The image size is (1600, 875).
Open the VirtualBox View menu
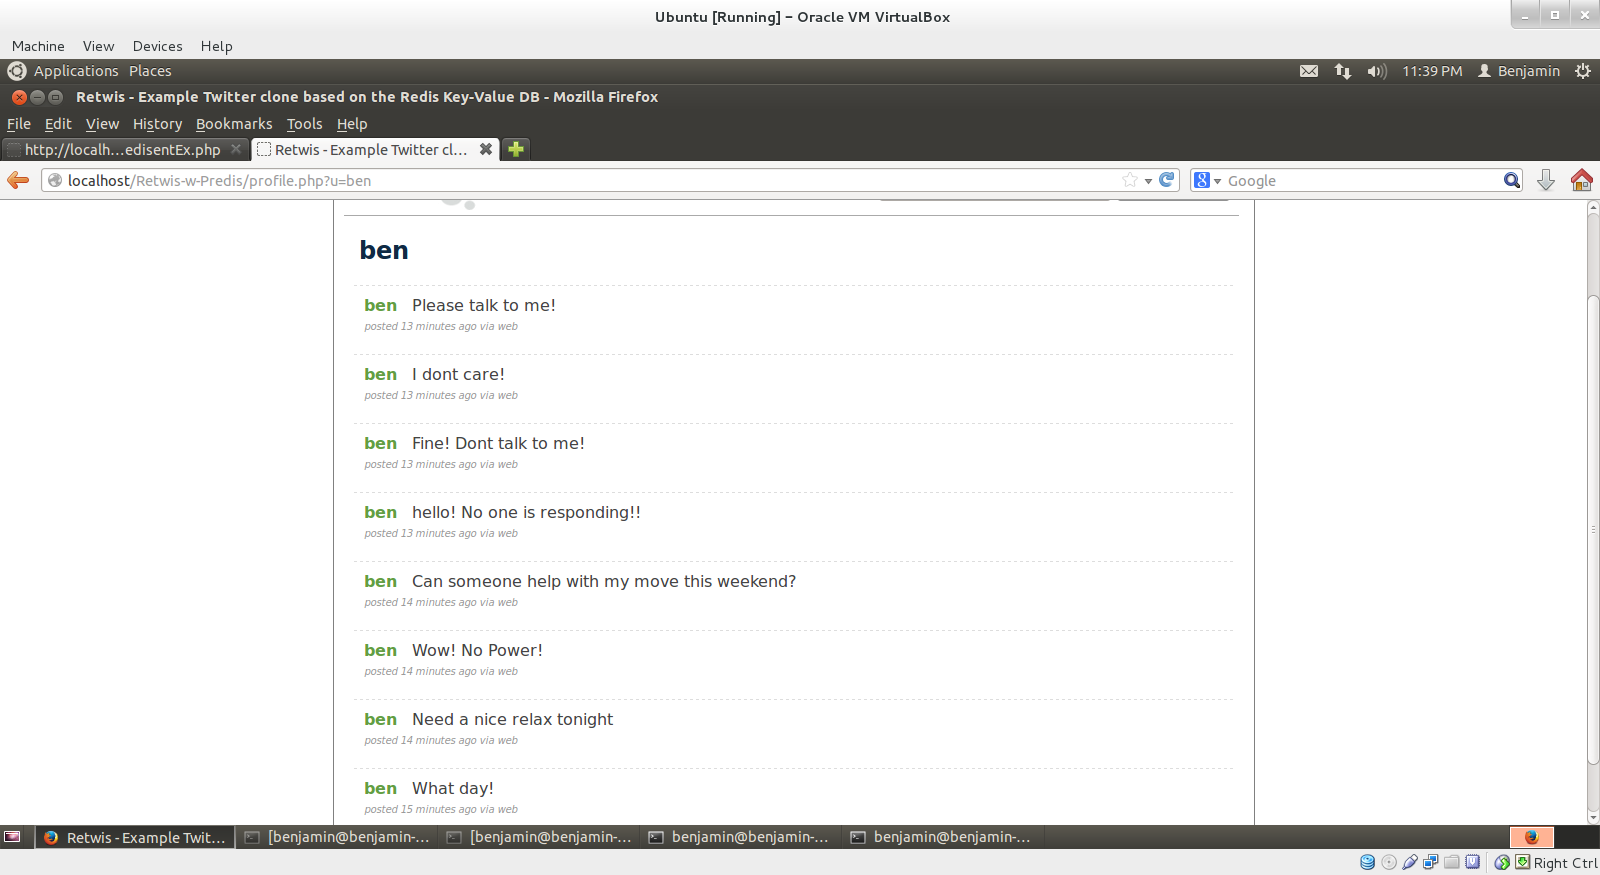(99, 46)
